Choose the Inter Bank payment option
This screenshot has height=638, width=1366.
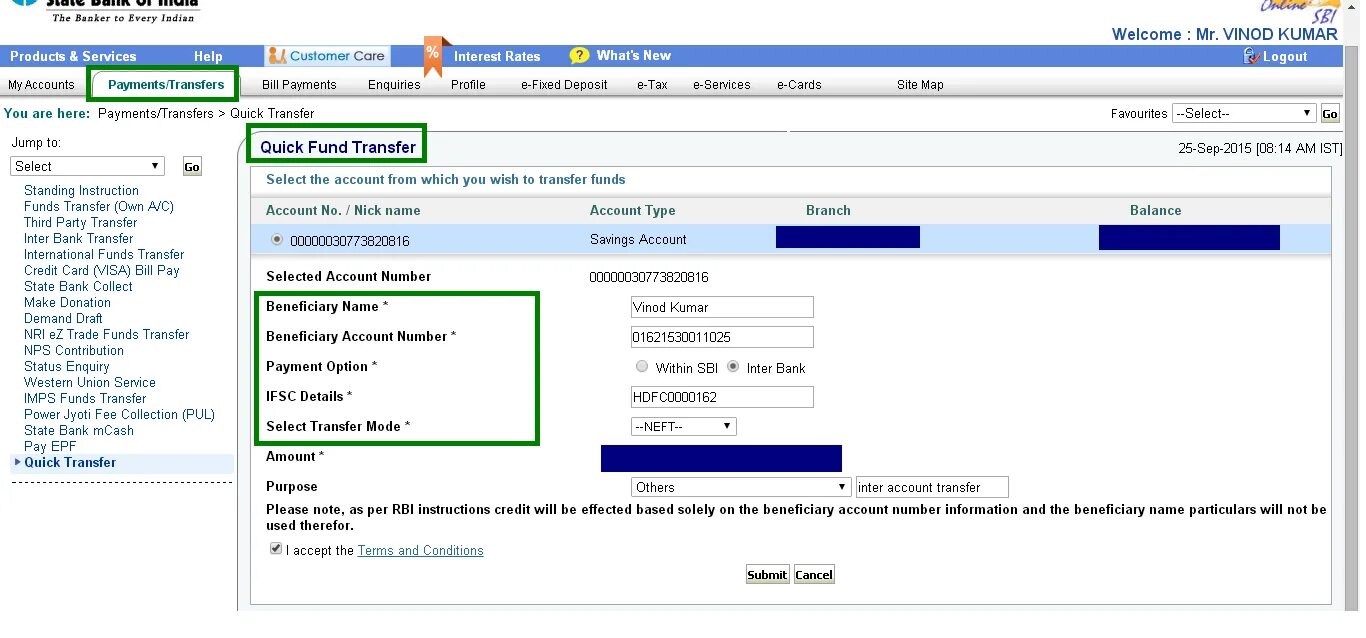(733, 367)
